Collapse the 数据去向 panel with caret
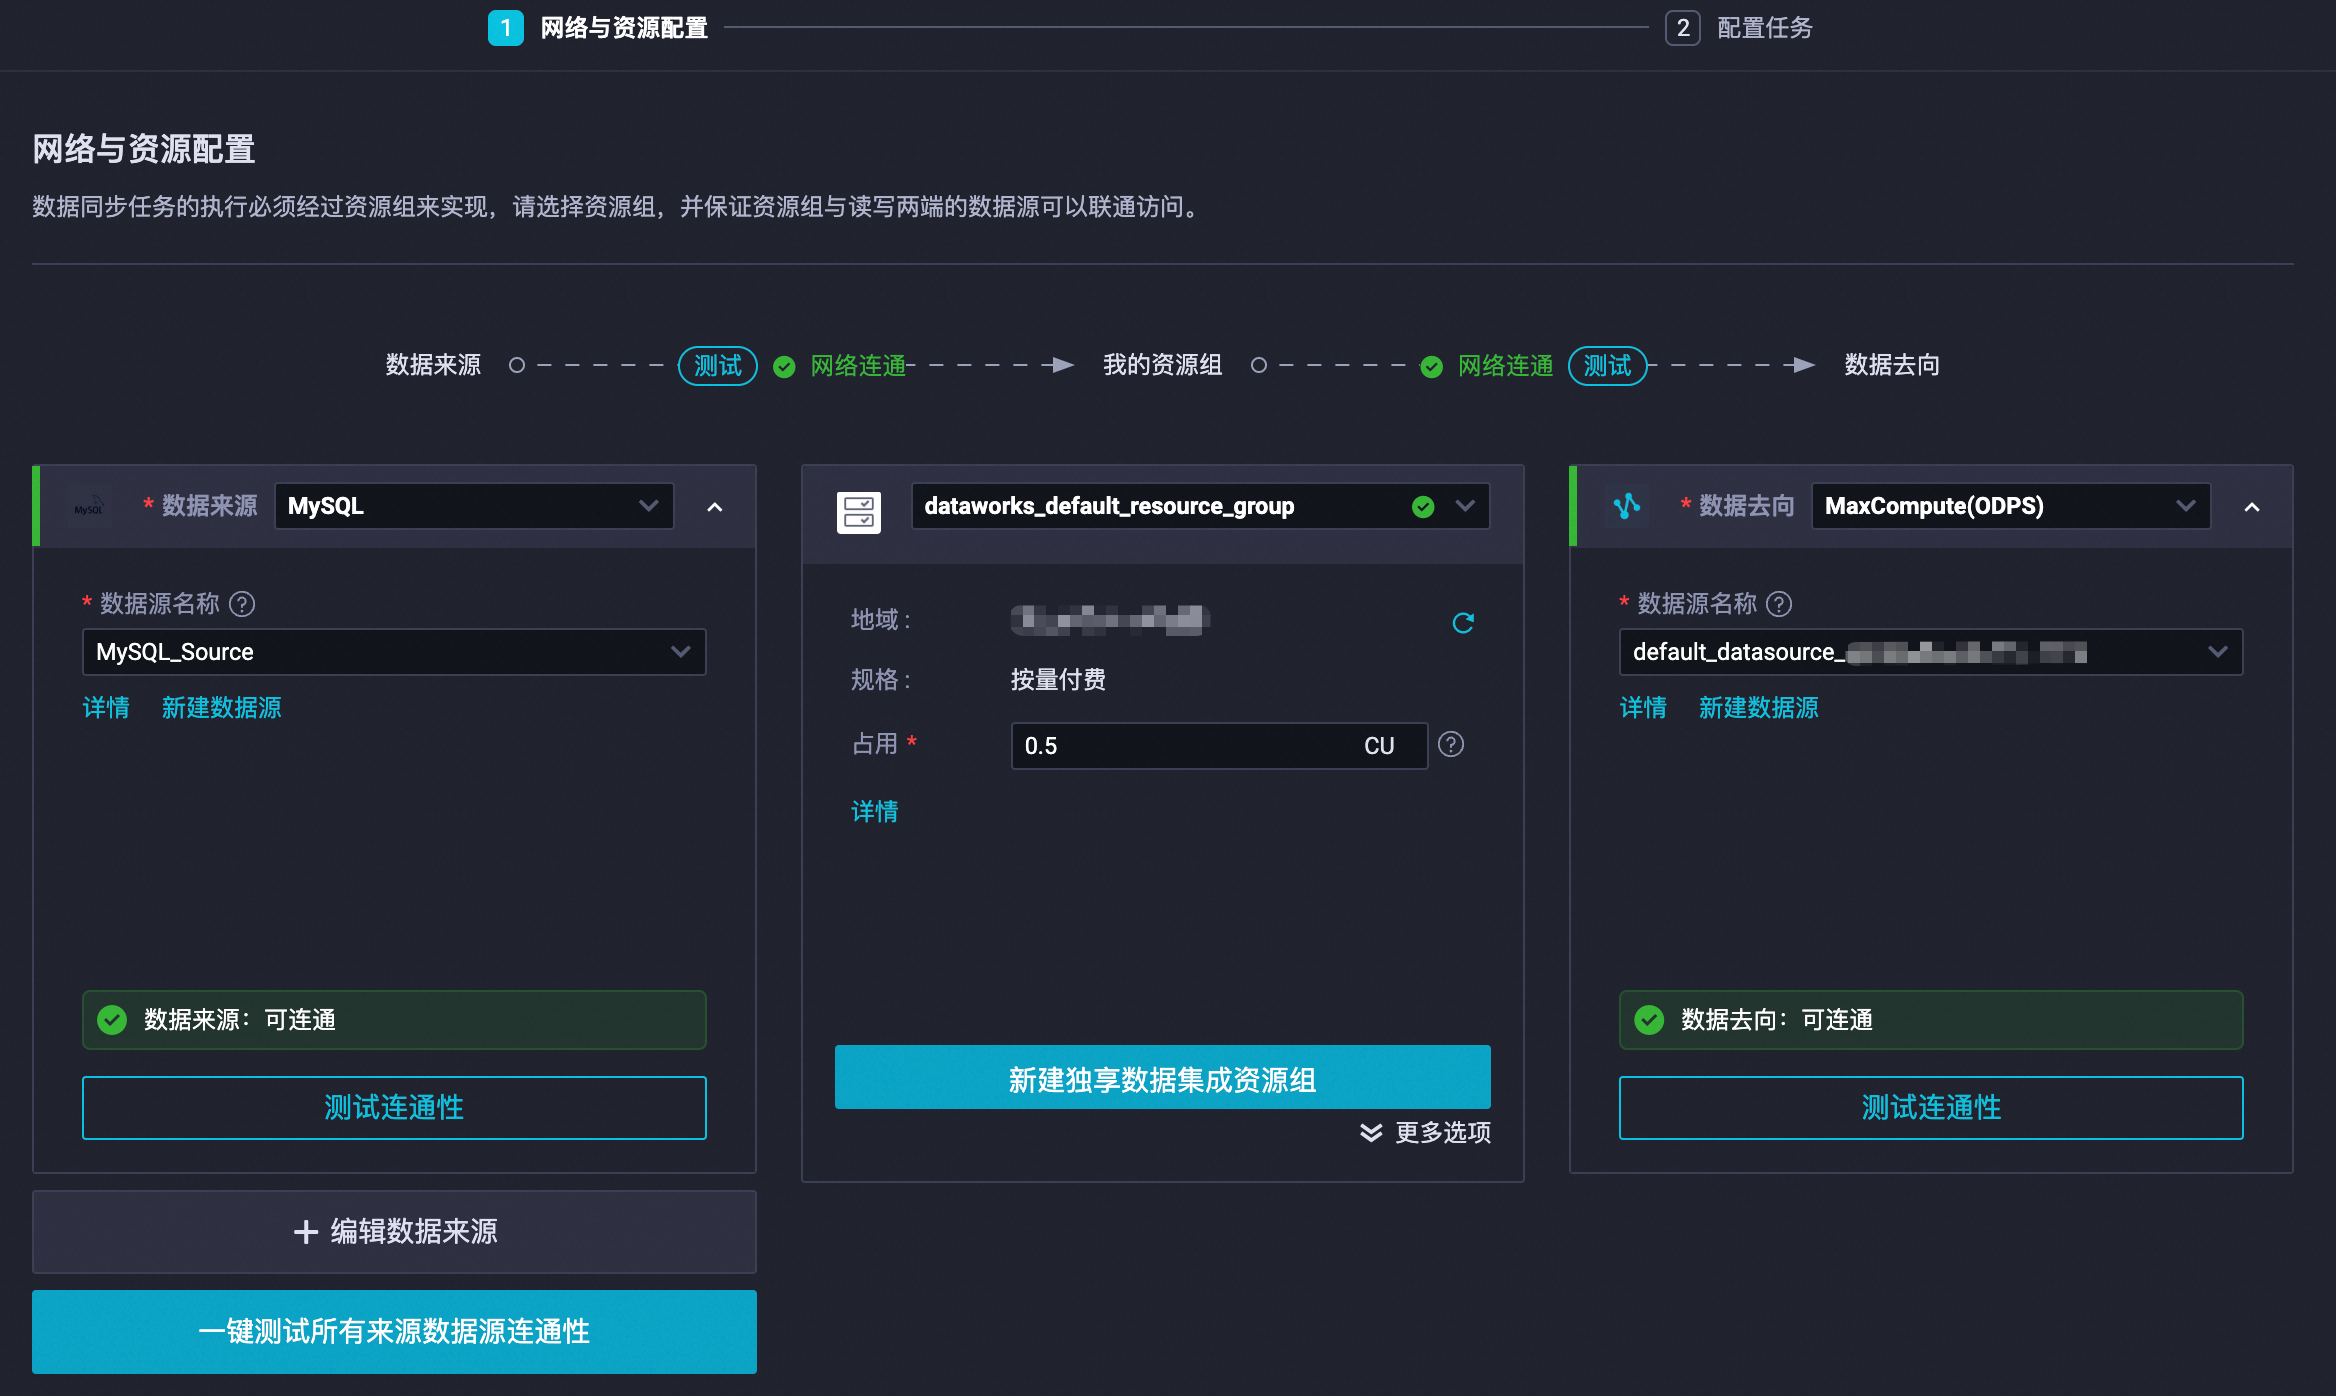 (x=2252, y=507)
